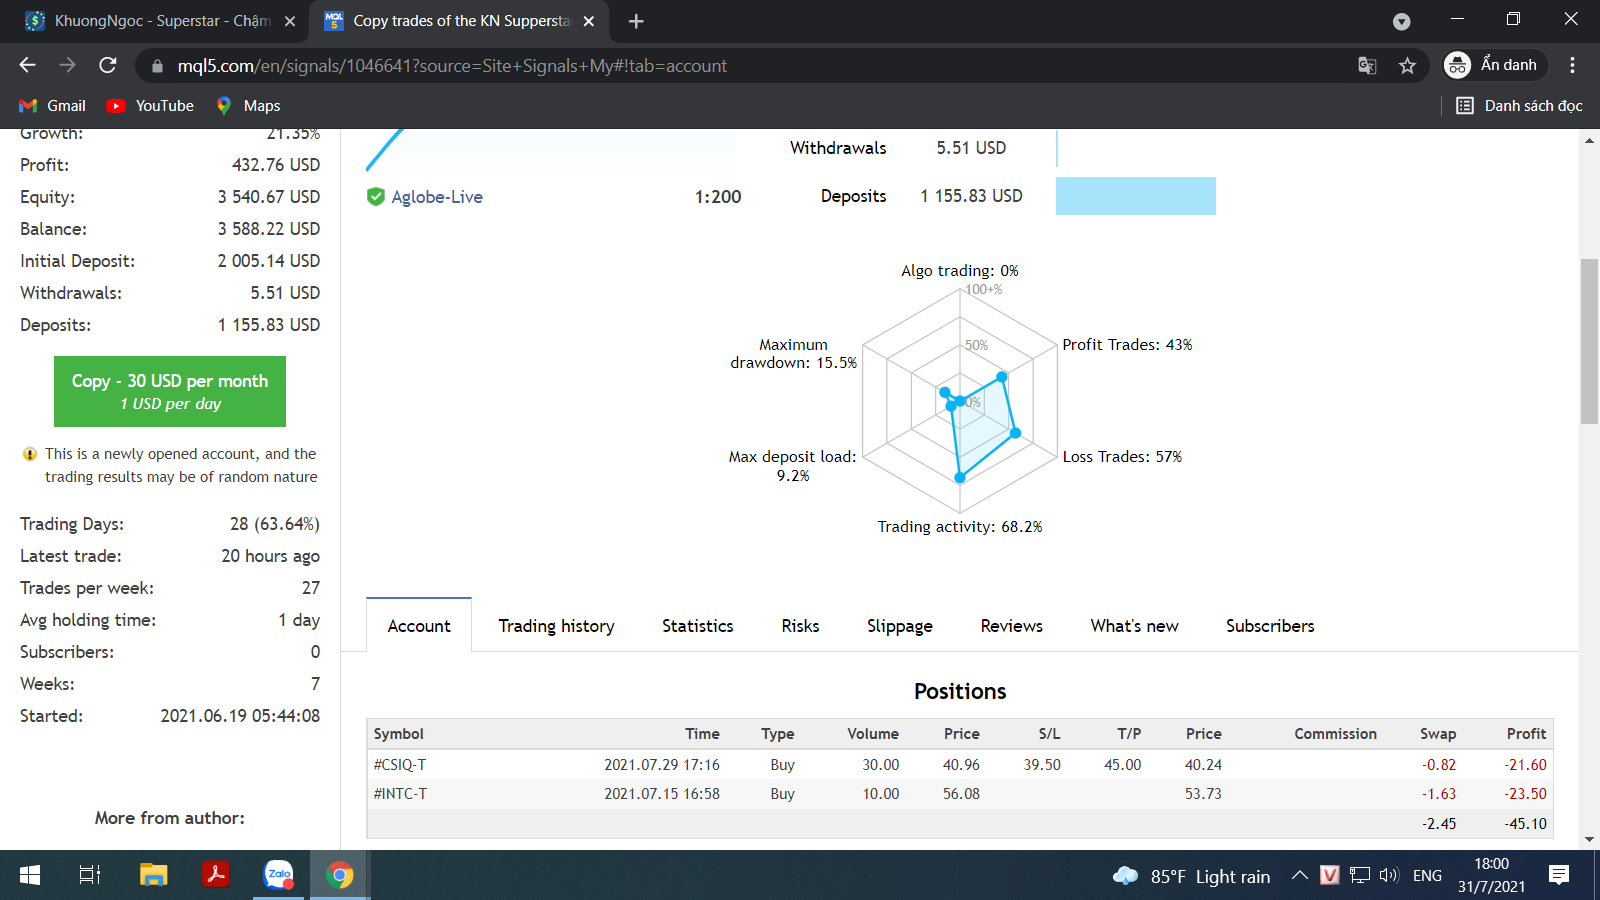Open the Windows notification center
Viewport: 1600px width, 900px height.
point(1558,876)
